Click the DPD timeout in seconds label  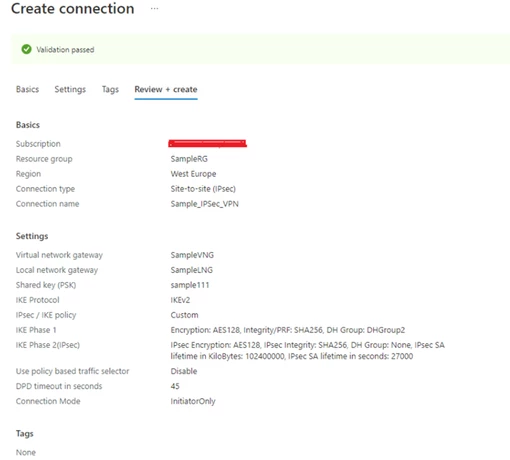pos(59,386)
